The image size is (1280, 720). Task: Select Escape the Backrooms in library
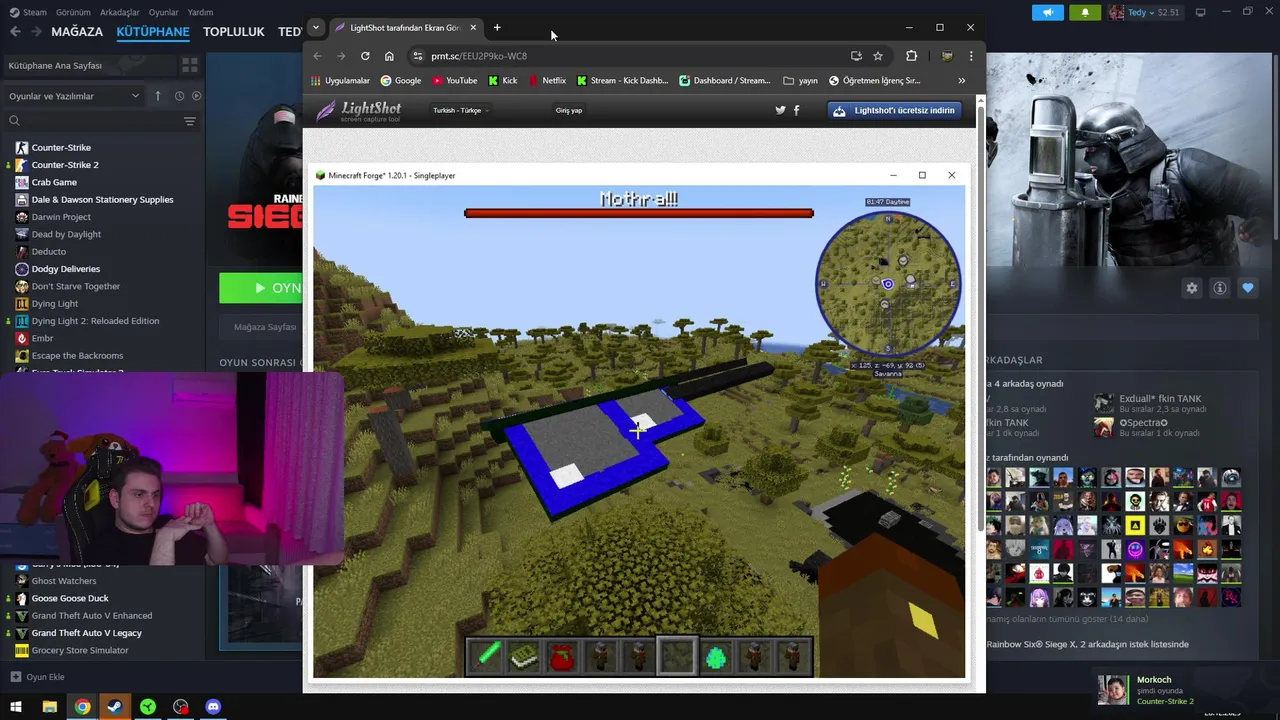point(77,356)
